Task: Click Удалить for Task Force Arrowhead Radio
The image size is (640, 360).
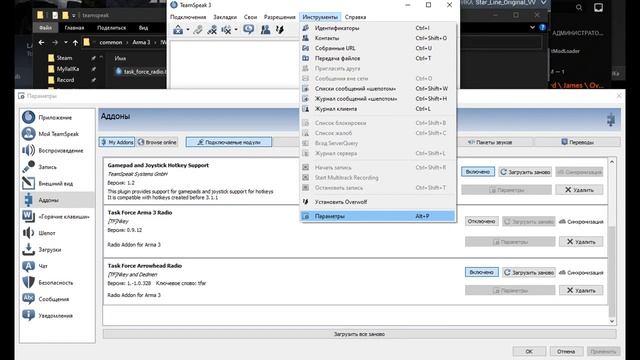Action: (581, 290)
